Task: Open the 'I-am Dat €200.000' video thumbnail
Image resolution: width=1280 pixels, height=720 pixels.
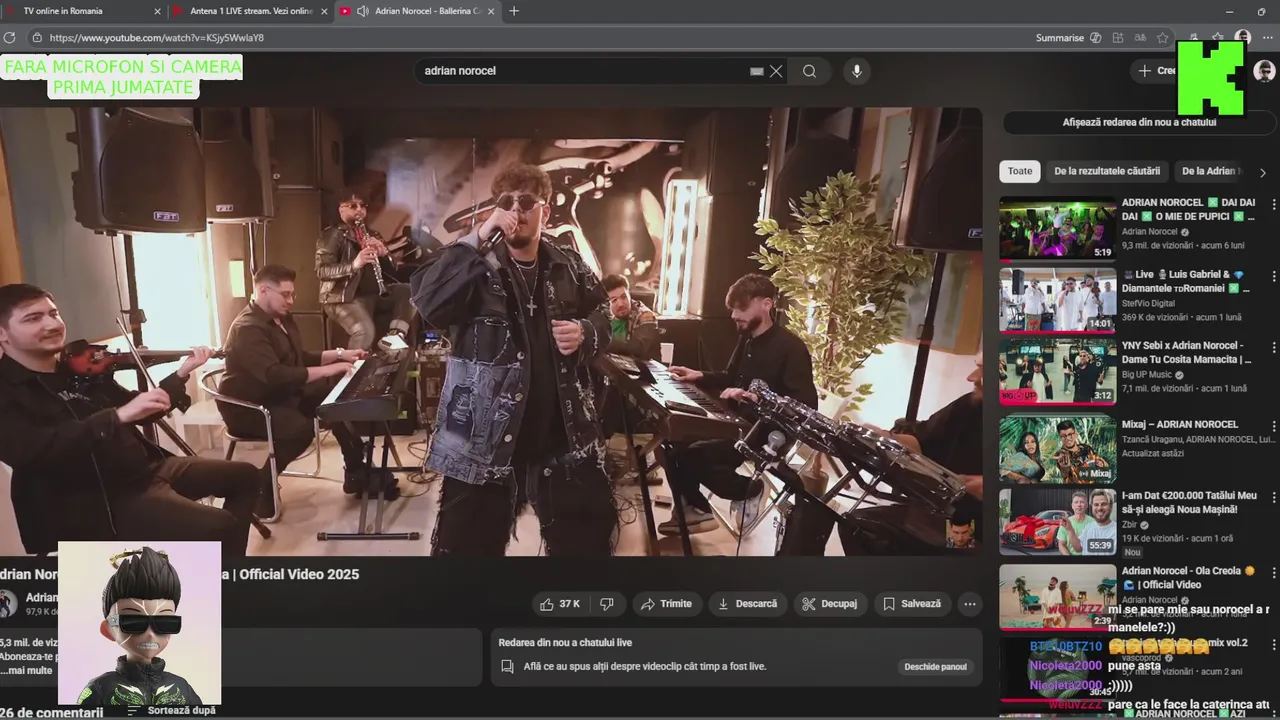Action: 1057,521
